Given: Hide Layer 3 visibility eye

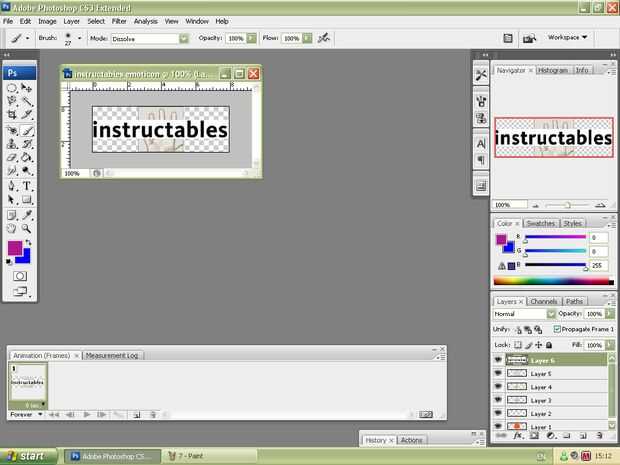Looking at the screenshot, I should click(x=498, y=400).
